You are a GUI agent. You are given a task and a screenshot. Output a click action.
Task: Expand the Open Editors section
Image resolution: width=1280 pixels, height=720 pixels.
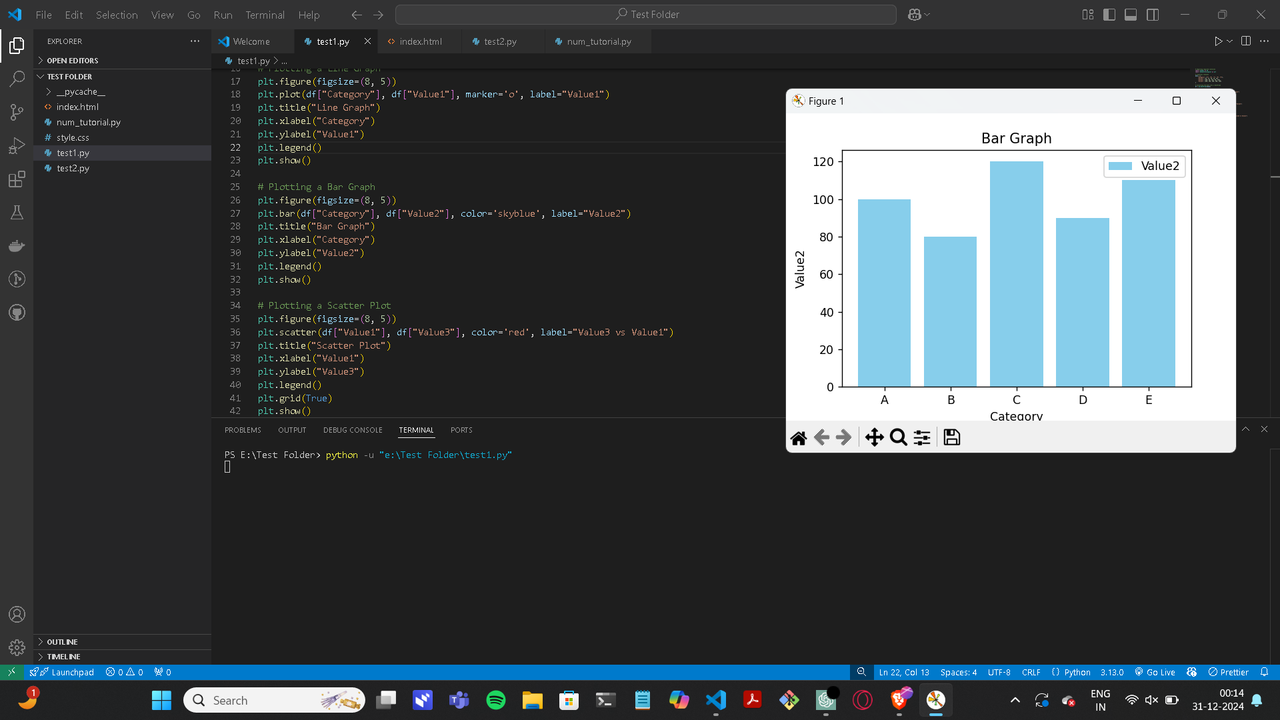pyautogui.click(x=122, y=61)
